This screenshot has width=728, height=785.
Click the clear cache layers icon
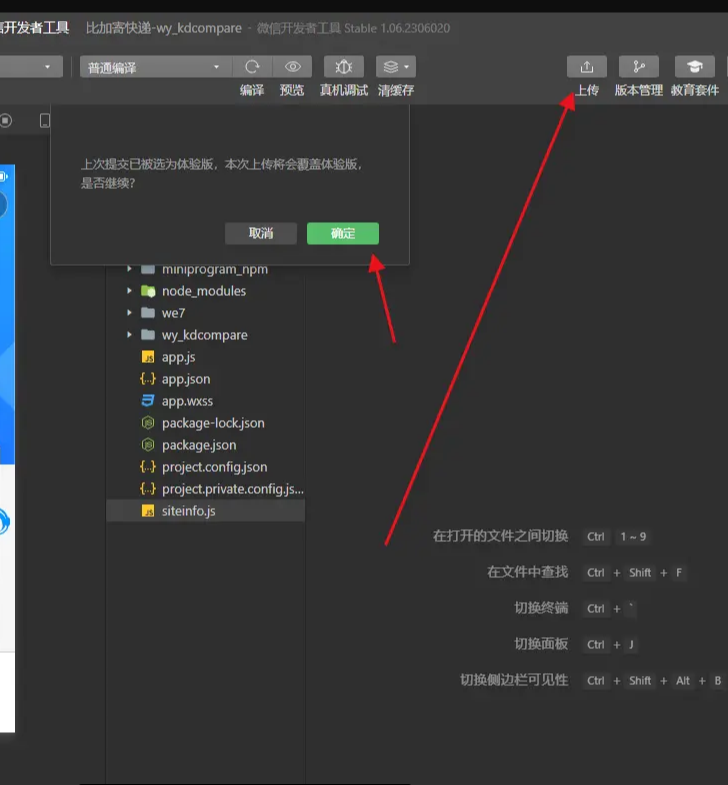[391, 67]
